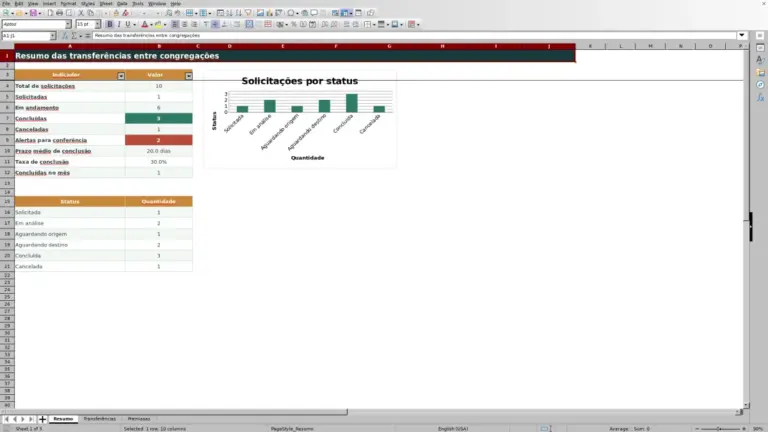Click into the formula input line
The width and height of the screenshot is (768, 432).
click(414, 35)
